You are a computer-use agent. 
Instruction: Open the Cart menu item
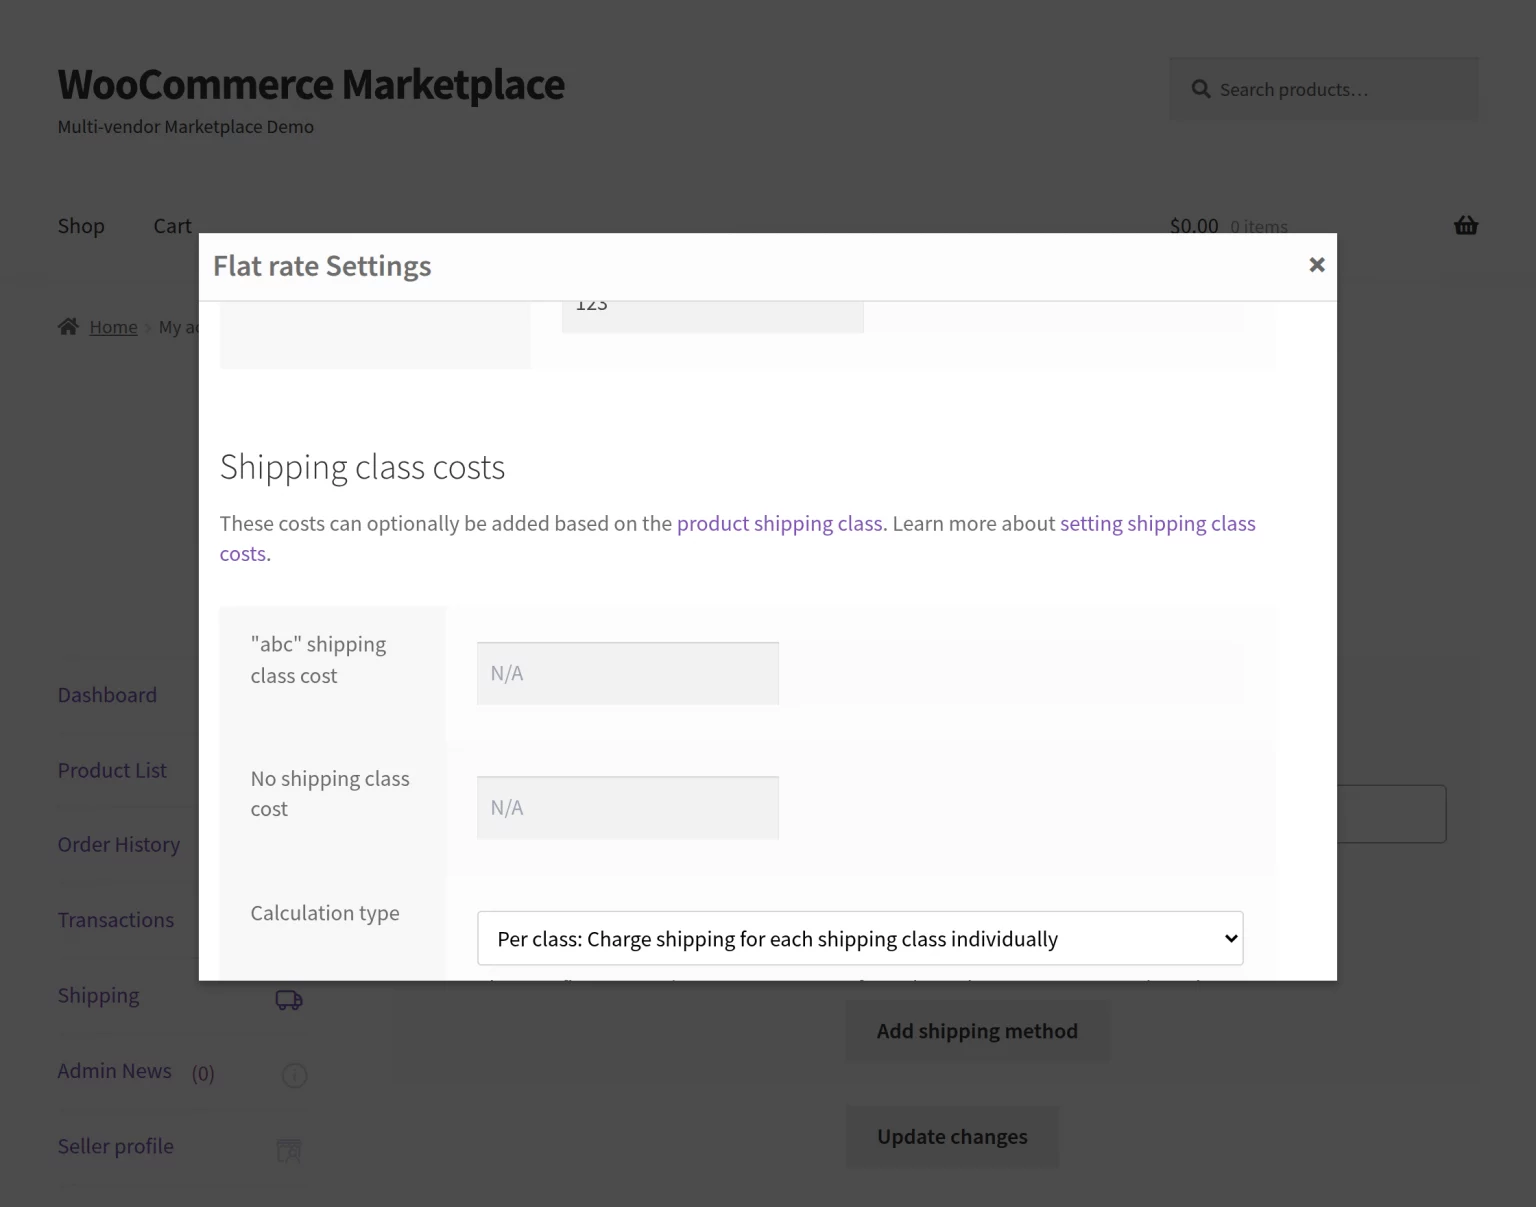171,225
